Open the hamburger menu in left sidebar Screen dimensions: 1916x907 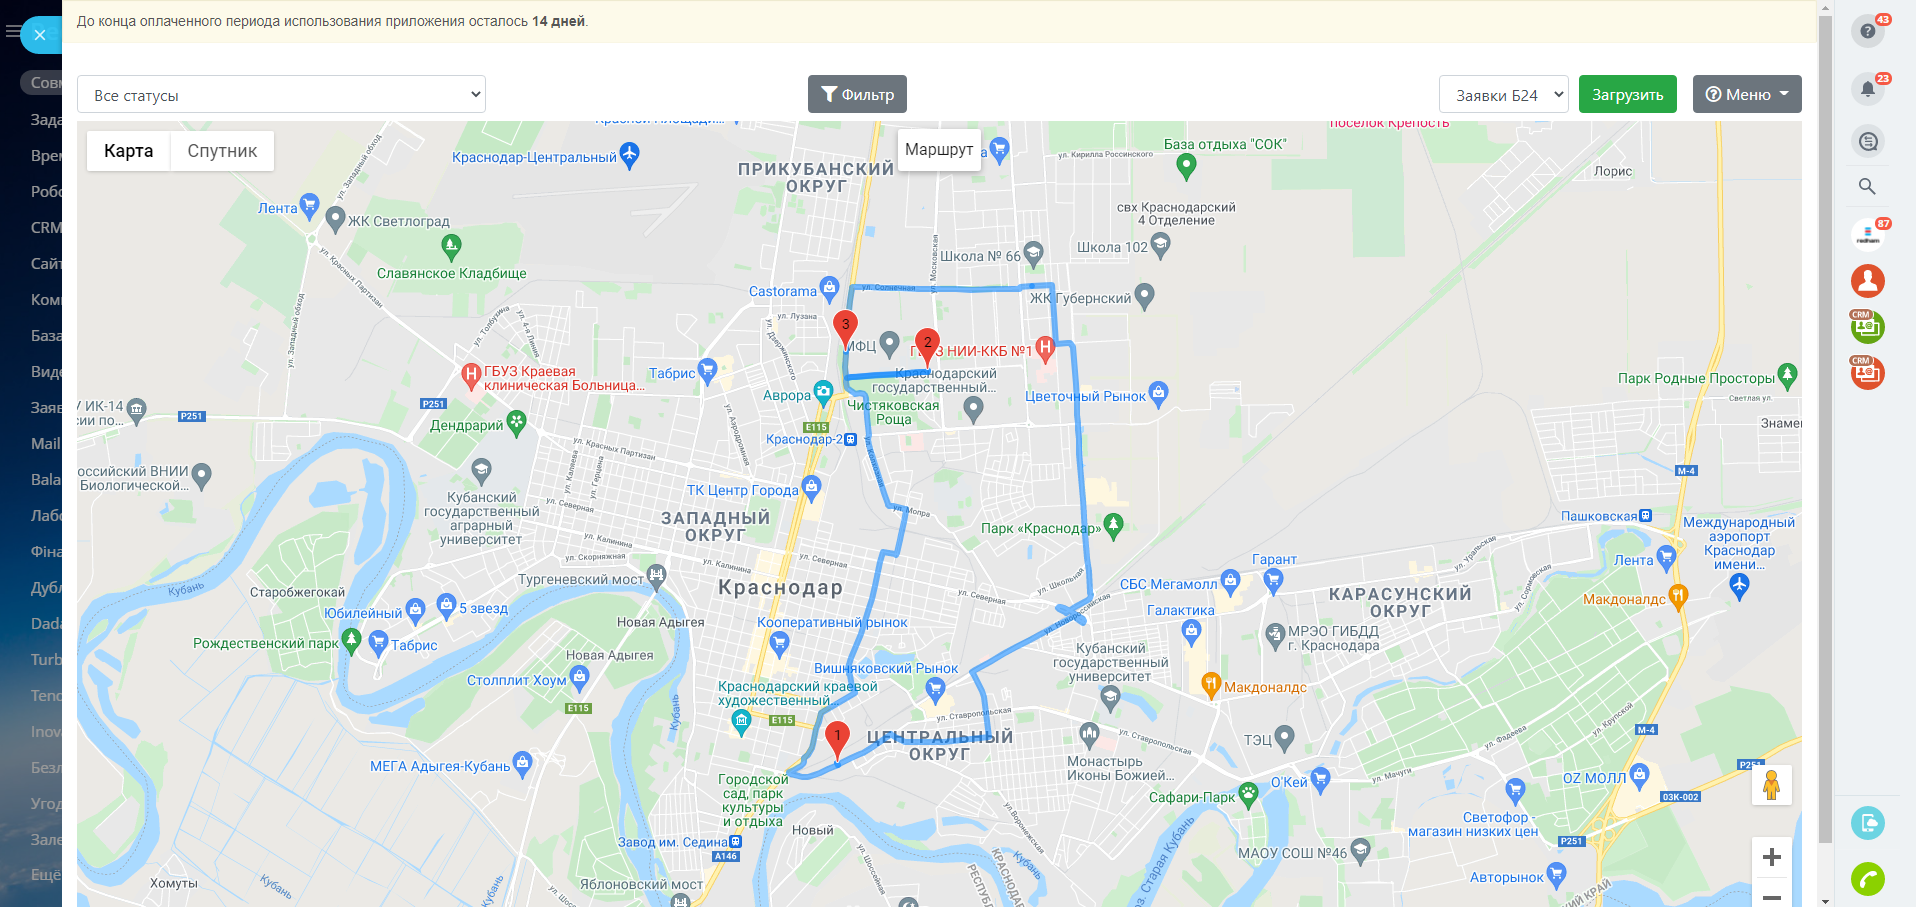(x=12, y=32)
